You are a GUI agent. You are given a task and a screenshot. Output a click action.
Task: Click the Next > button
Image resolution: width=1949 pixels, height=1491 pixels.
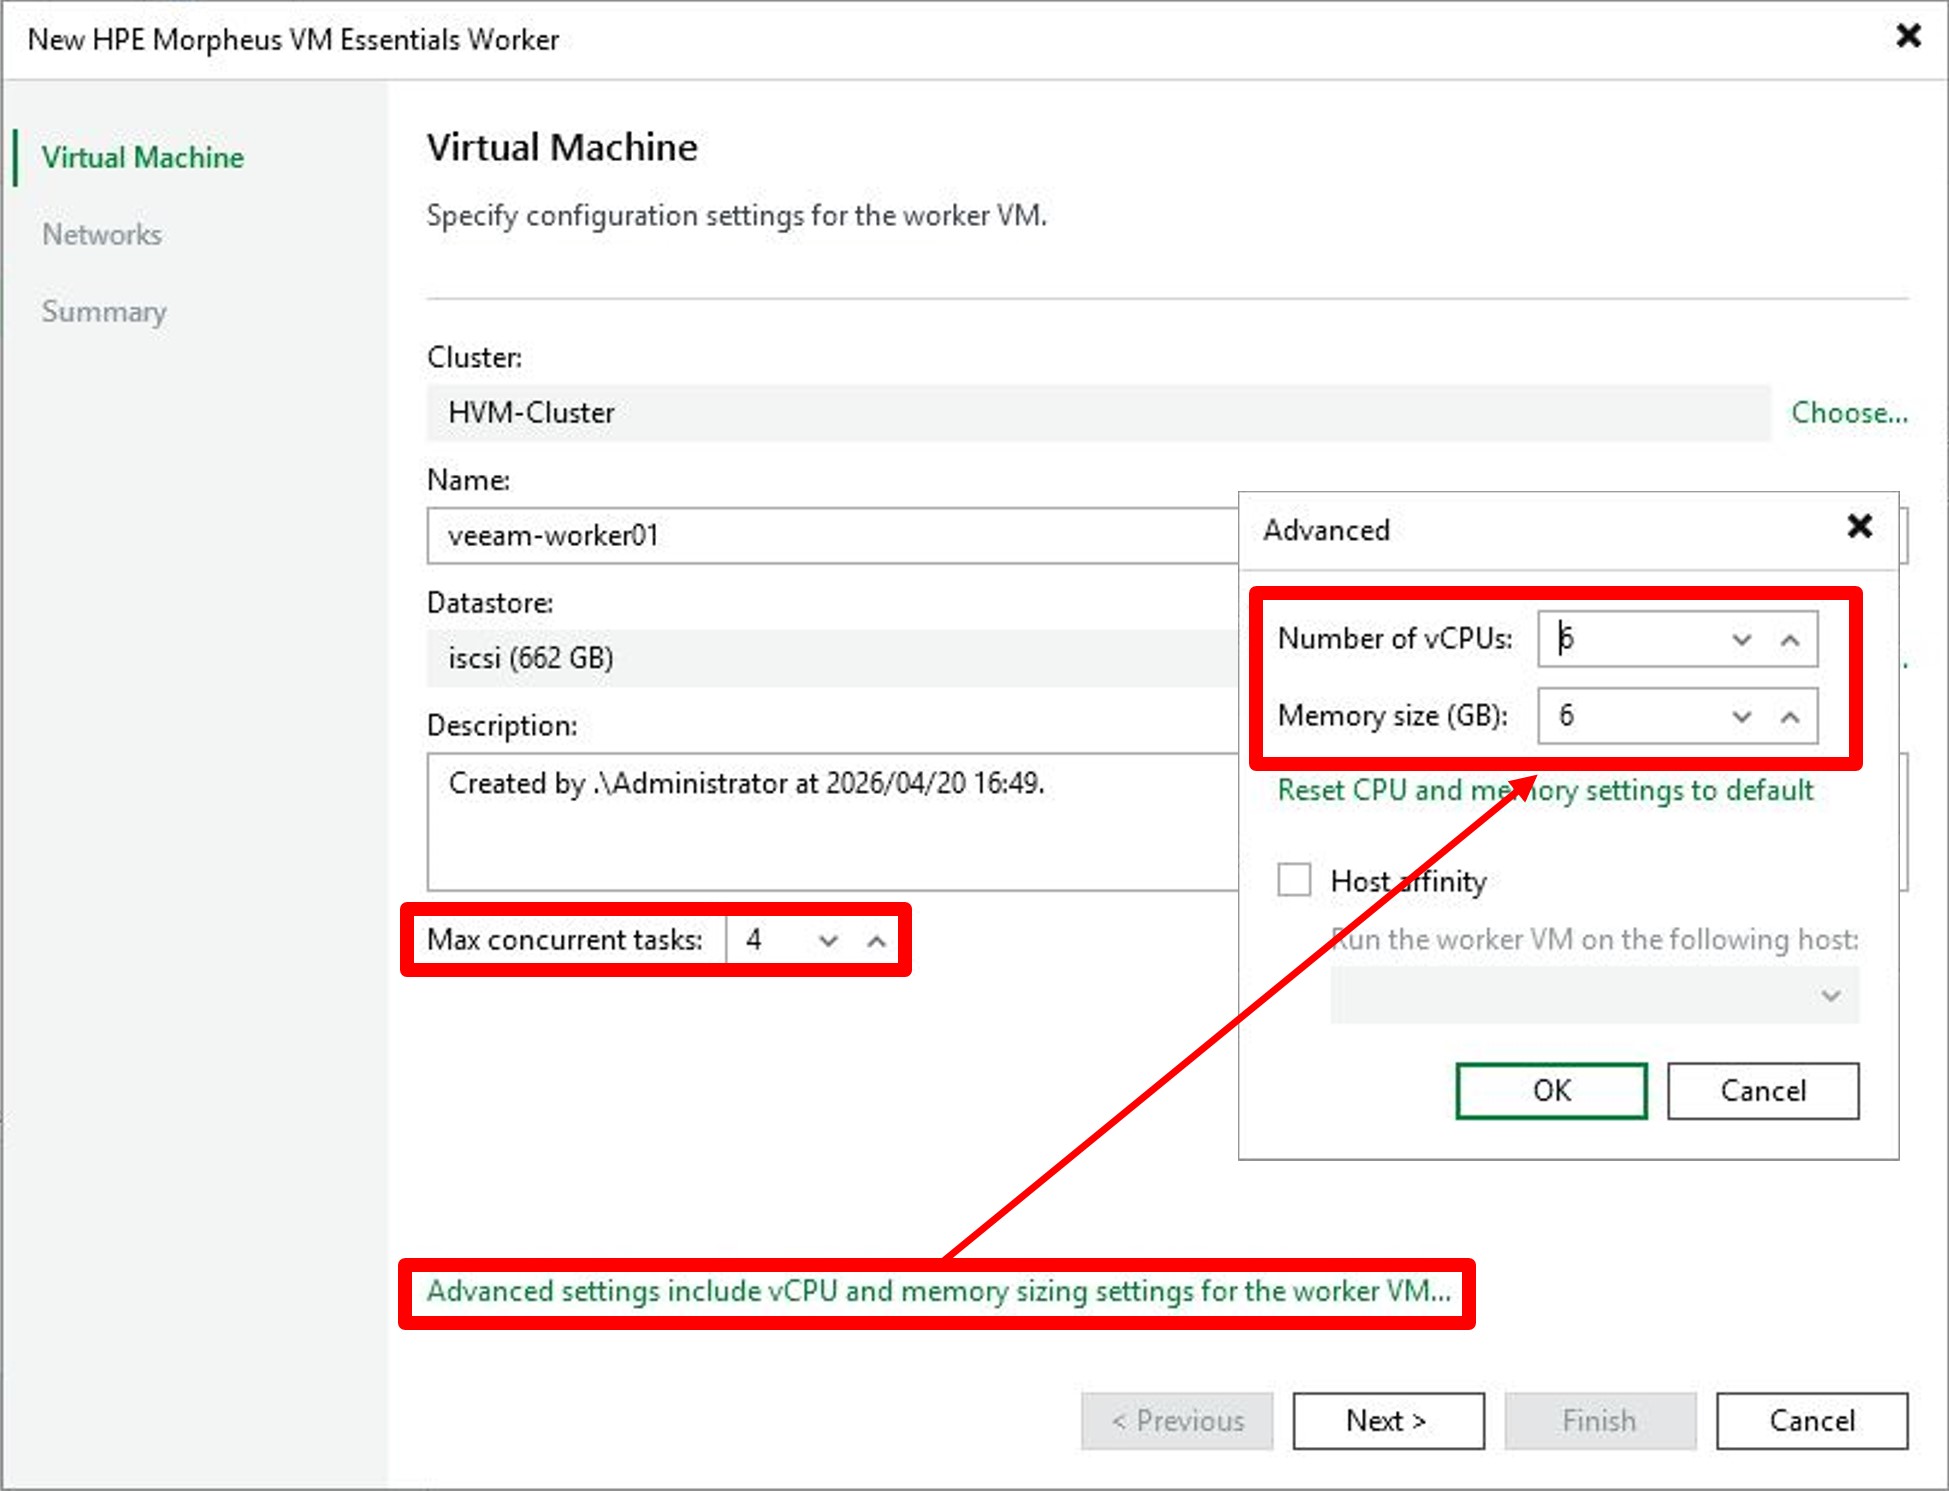[x=1388, y=1420]
